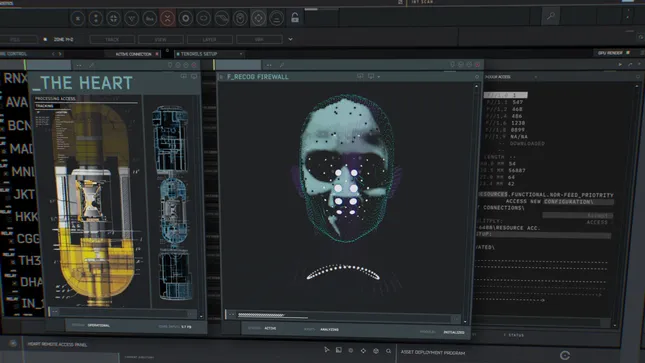
Task: Click the ANALYZING status in the firewall window
Action: click(x=329, y=329)
